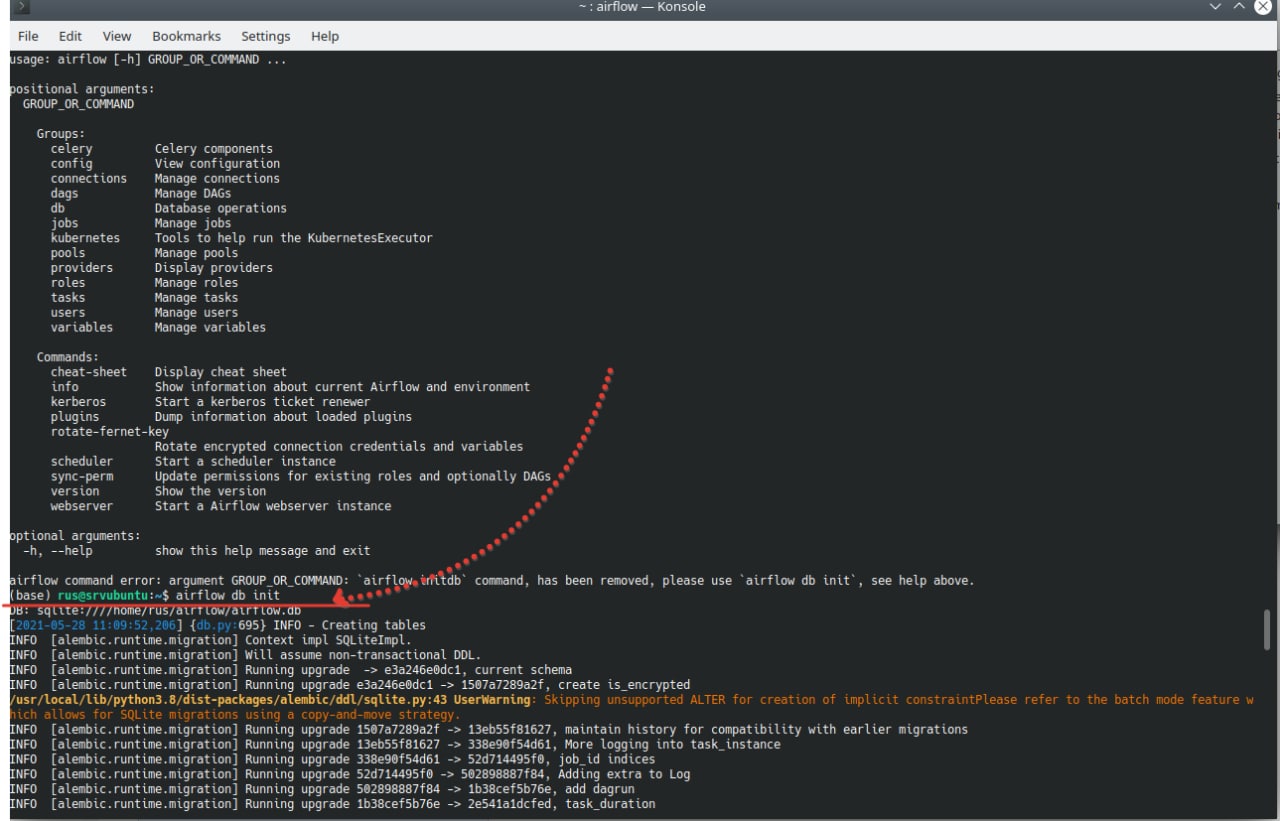
Task: Click the 'celery' group name
Action: click(x=71, y=149)
